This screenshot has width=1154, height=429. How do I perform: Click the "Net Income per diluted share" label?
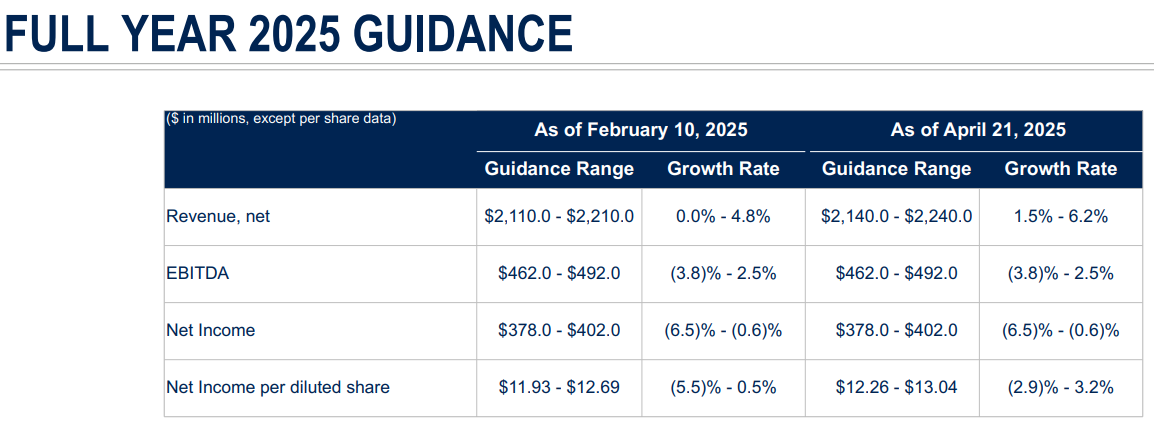pyautogui.click(x=277, y=387)
